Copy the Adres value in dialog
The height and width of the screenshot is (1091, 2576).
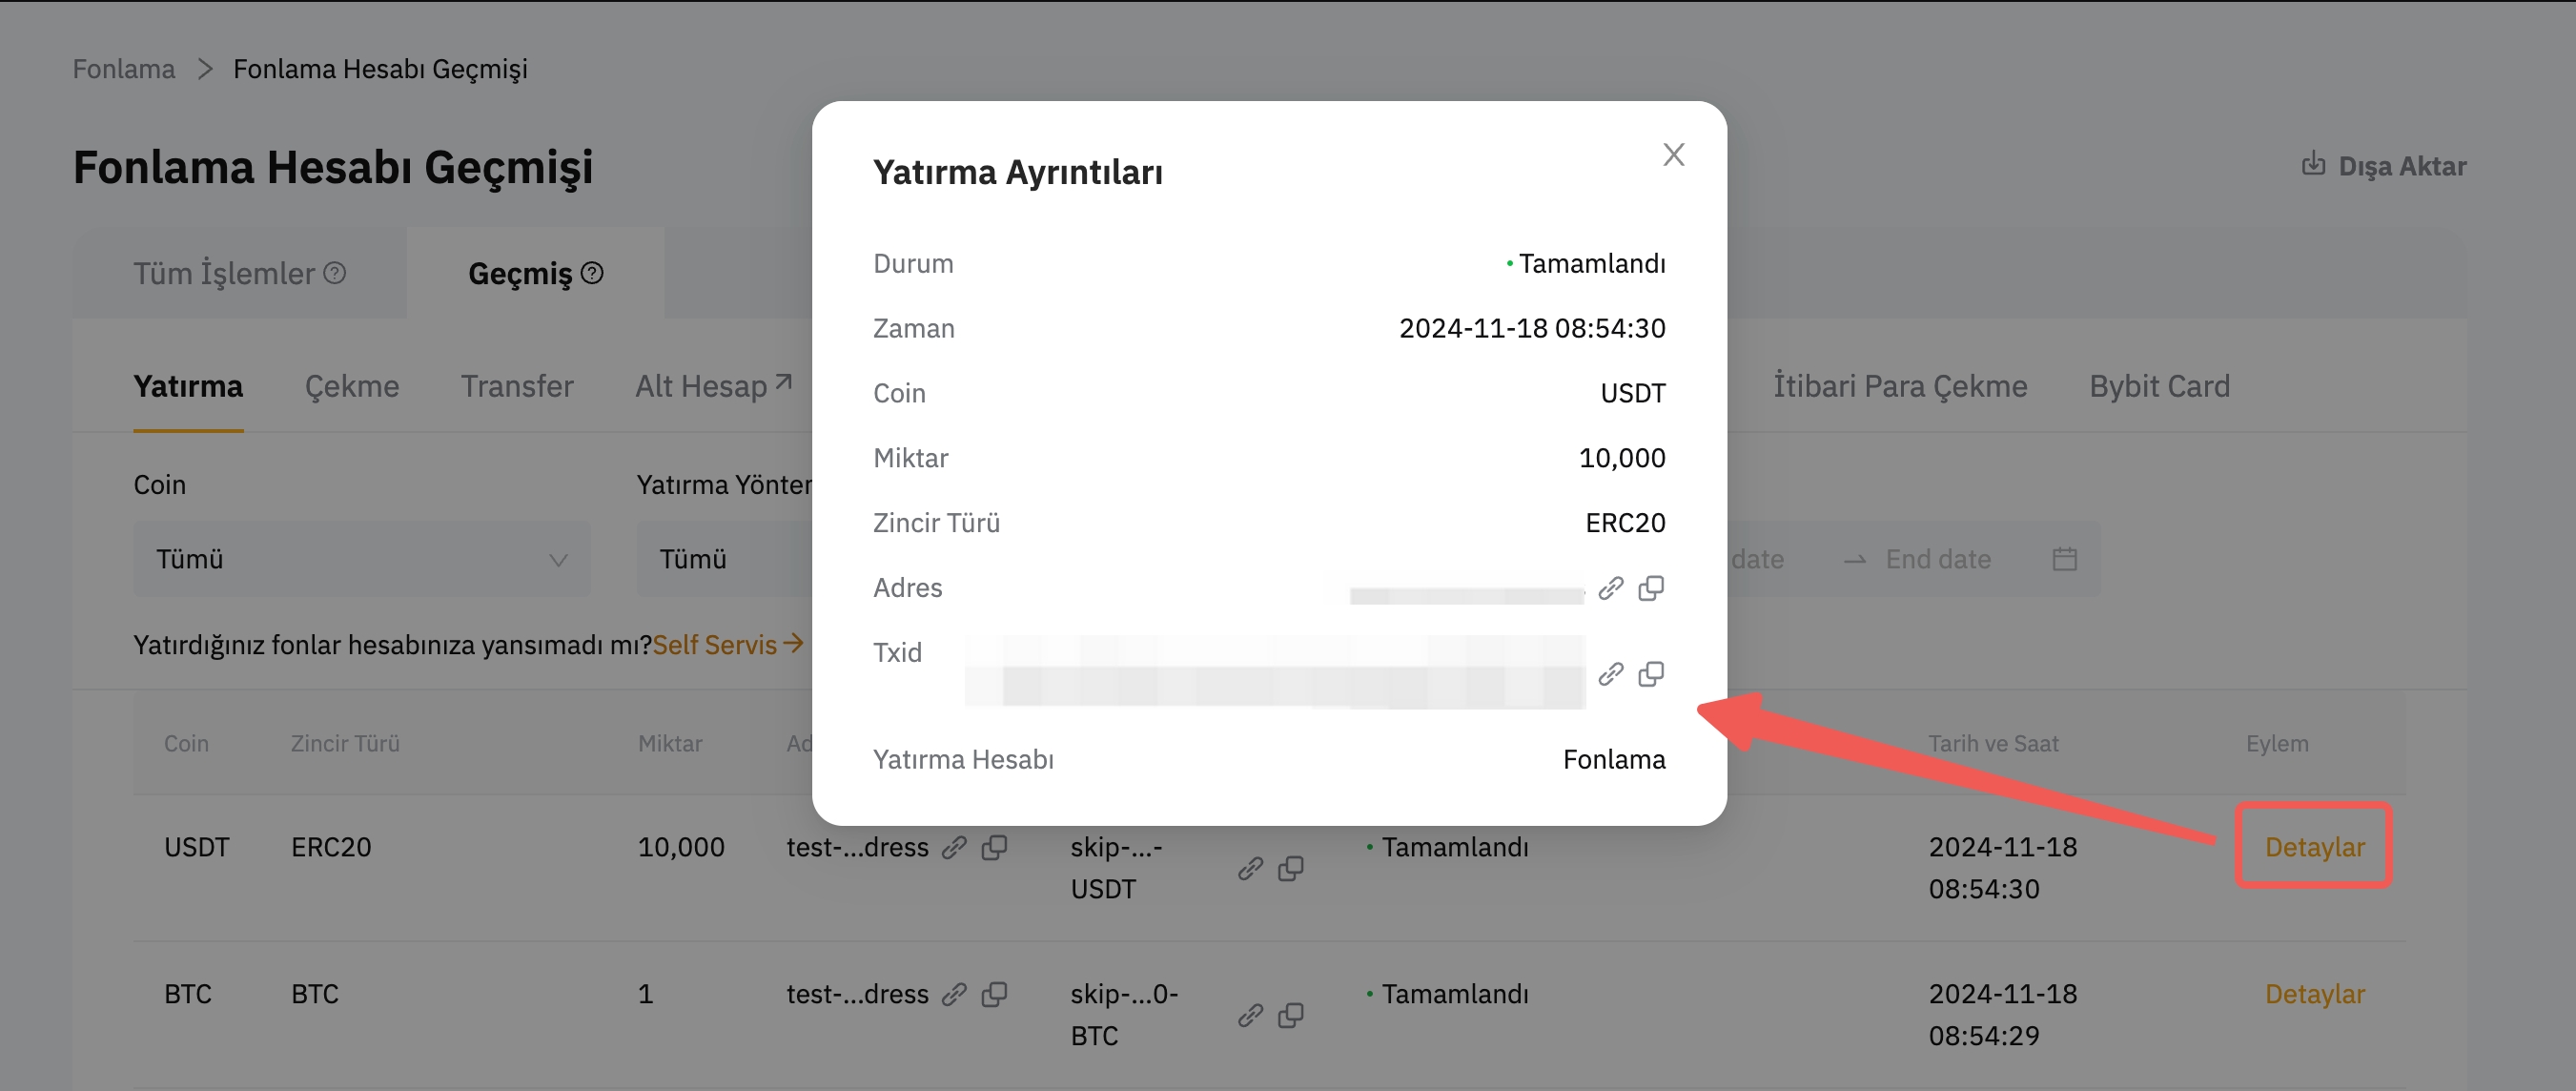point(1651,588)
